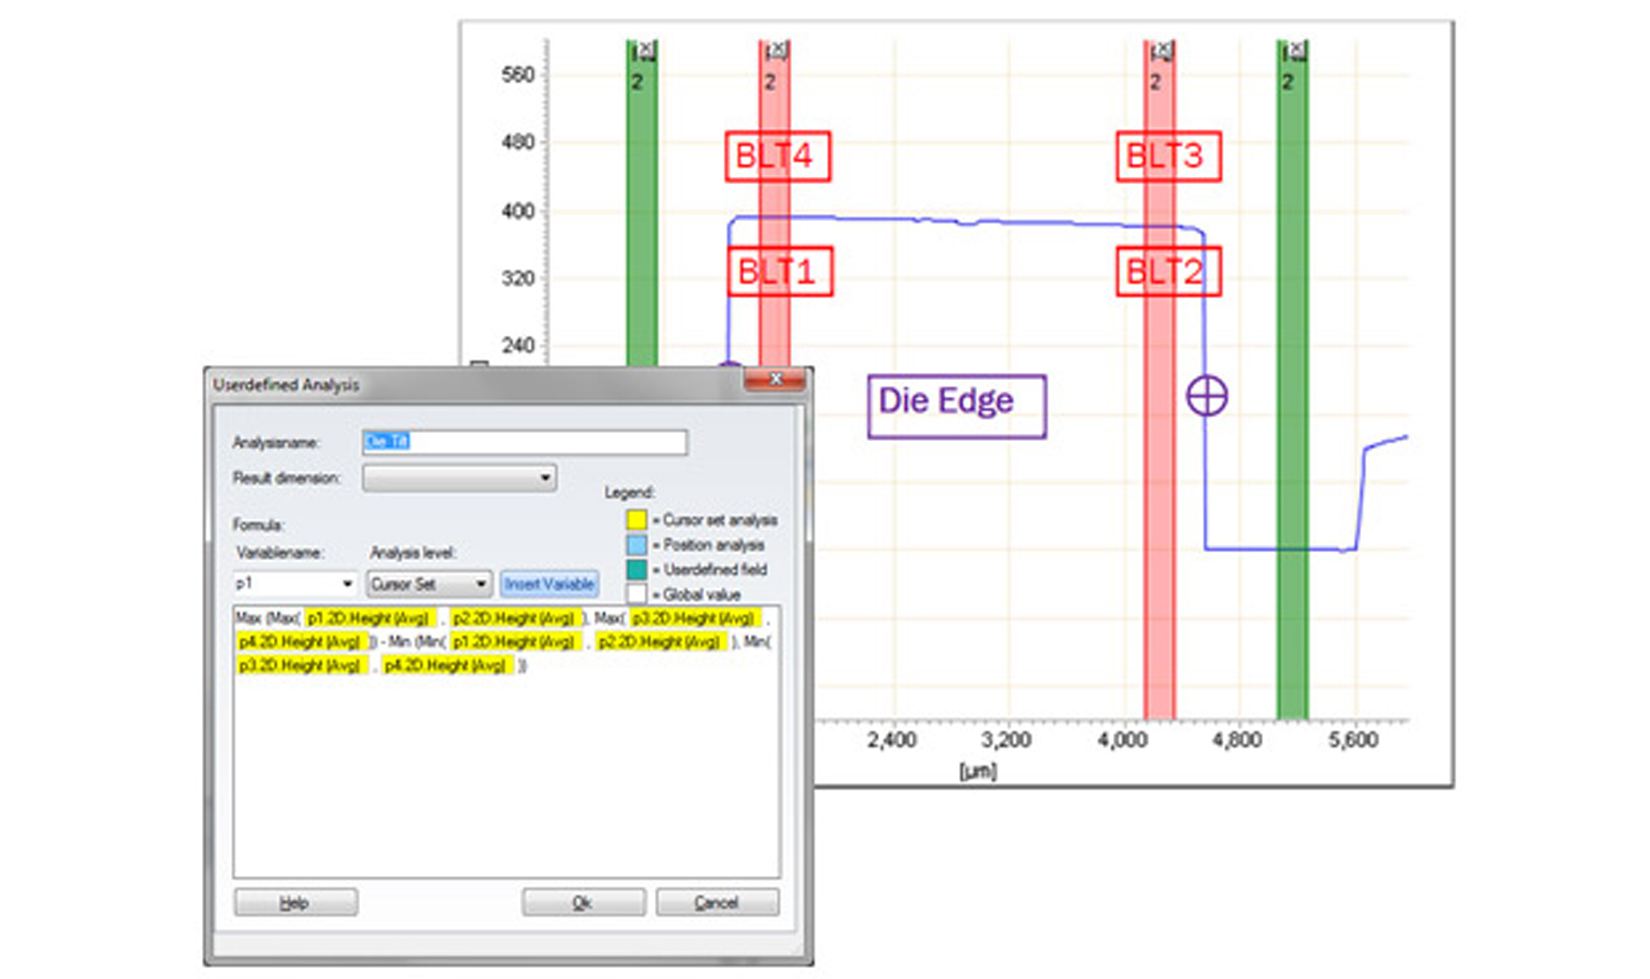Open the Analysis level Cursor Set dropdown

click(x=480, y=584)
